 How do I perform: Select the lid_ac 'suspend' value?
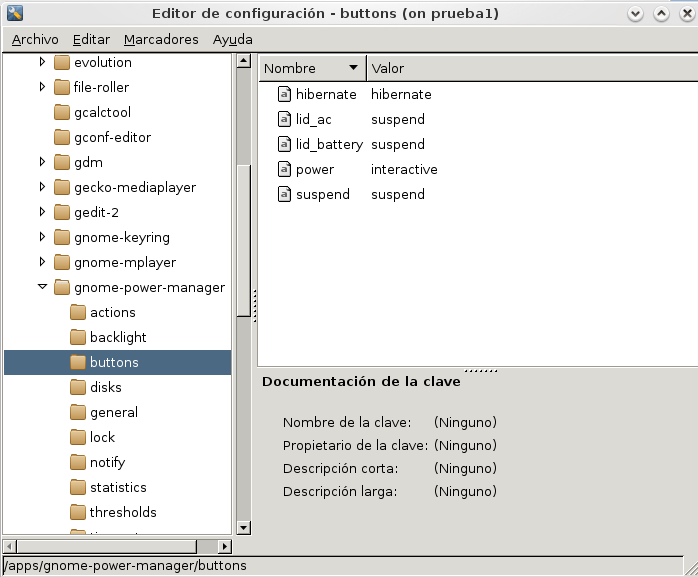pyautogui.click(x=398, y=119)
